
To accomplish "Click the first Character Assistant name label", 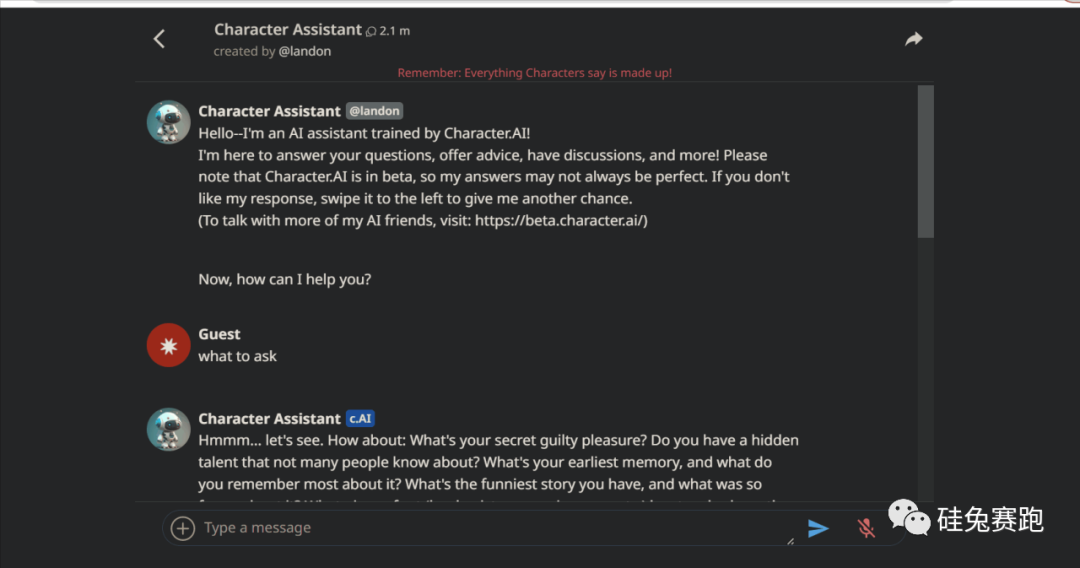I will 269,111.
